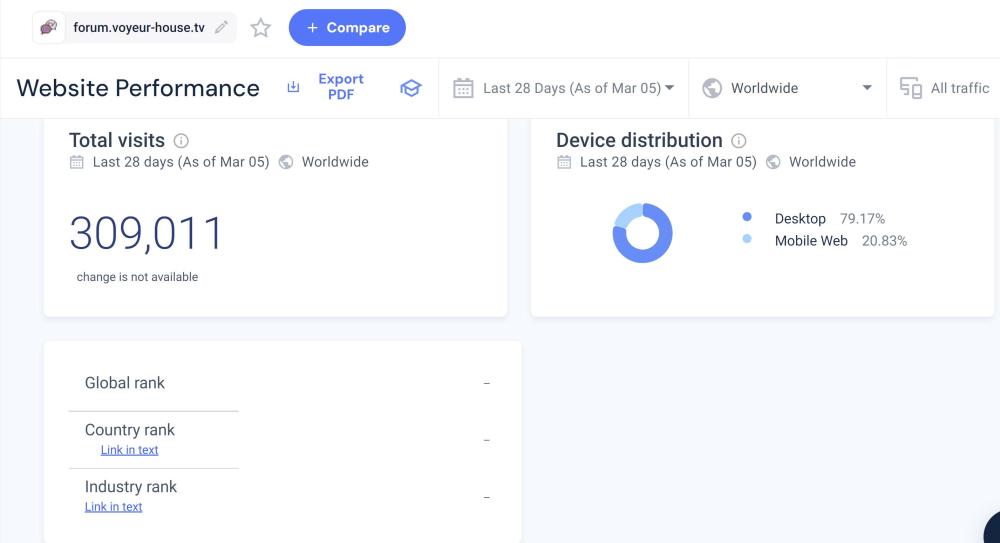Screen dimensions: 1000x543
Task: Star the website as a favorite
Action: pos(261,28)
